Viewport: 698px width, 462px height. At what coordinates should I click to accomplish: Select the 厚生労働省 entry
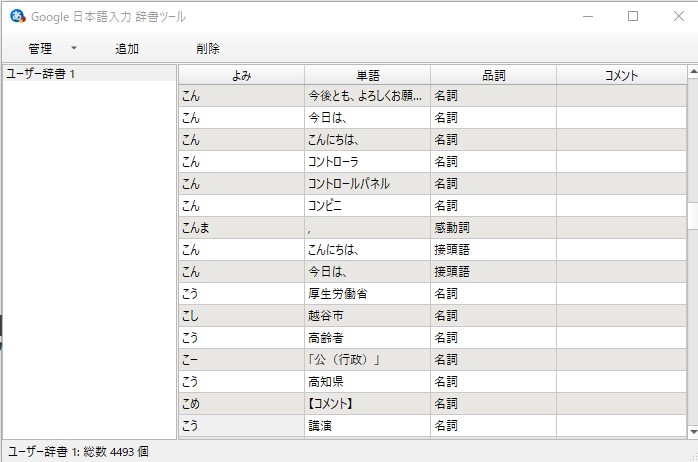(367, 294)
